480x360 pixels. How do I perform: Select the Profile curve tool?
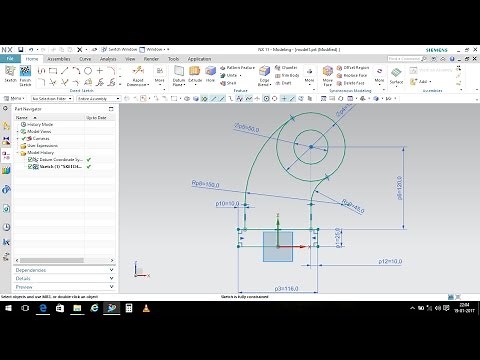tap(41, 71)
